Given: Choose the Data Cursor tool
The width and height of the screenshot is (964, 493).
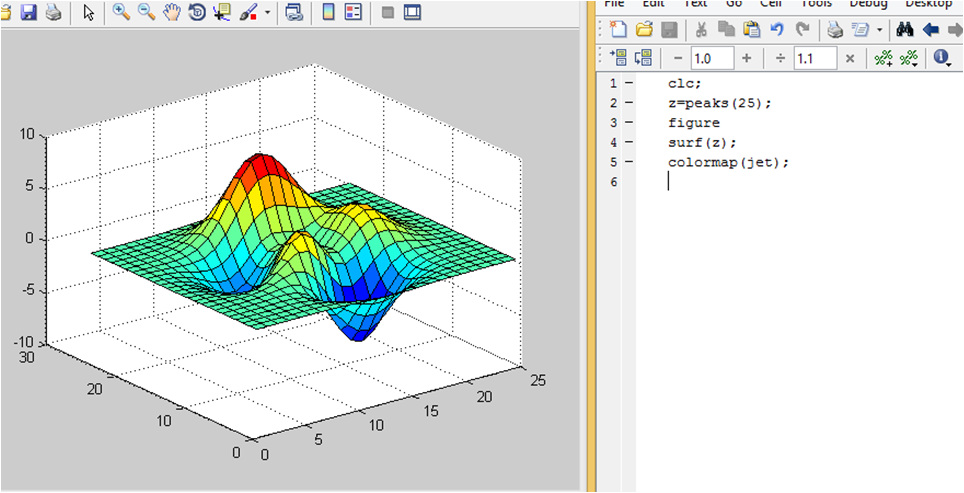Looking at the screenshot, I should coord(221,12).
